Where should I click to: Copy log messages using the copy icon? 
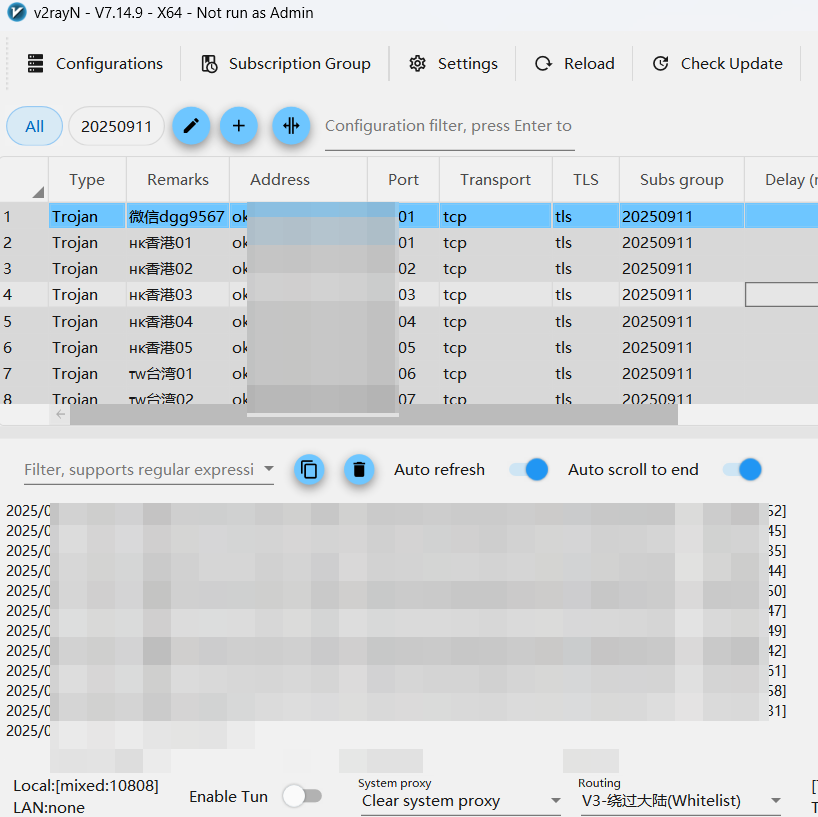[310, 469]
